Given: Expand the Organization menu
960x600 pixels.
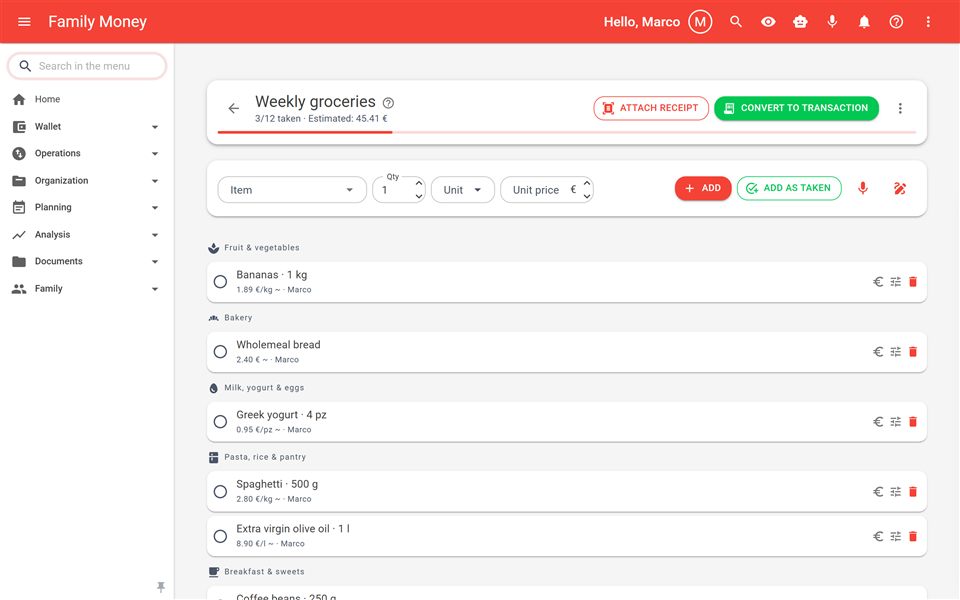Looking at the screenshot, I should [x=86, y=181].
